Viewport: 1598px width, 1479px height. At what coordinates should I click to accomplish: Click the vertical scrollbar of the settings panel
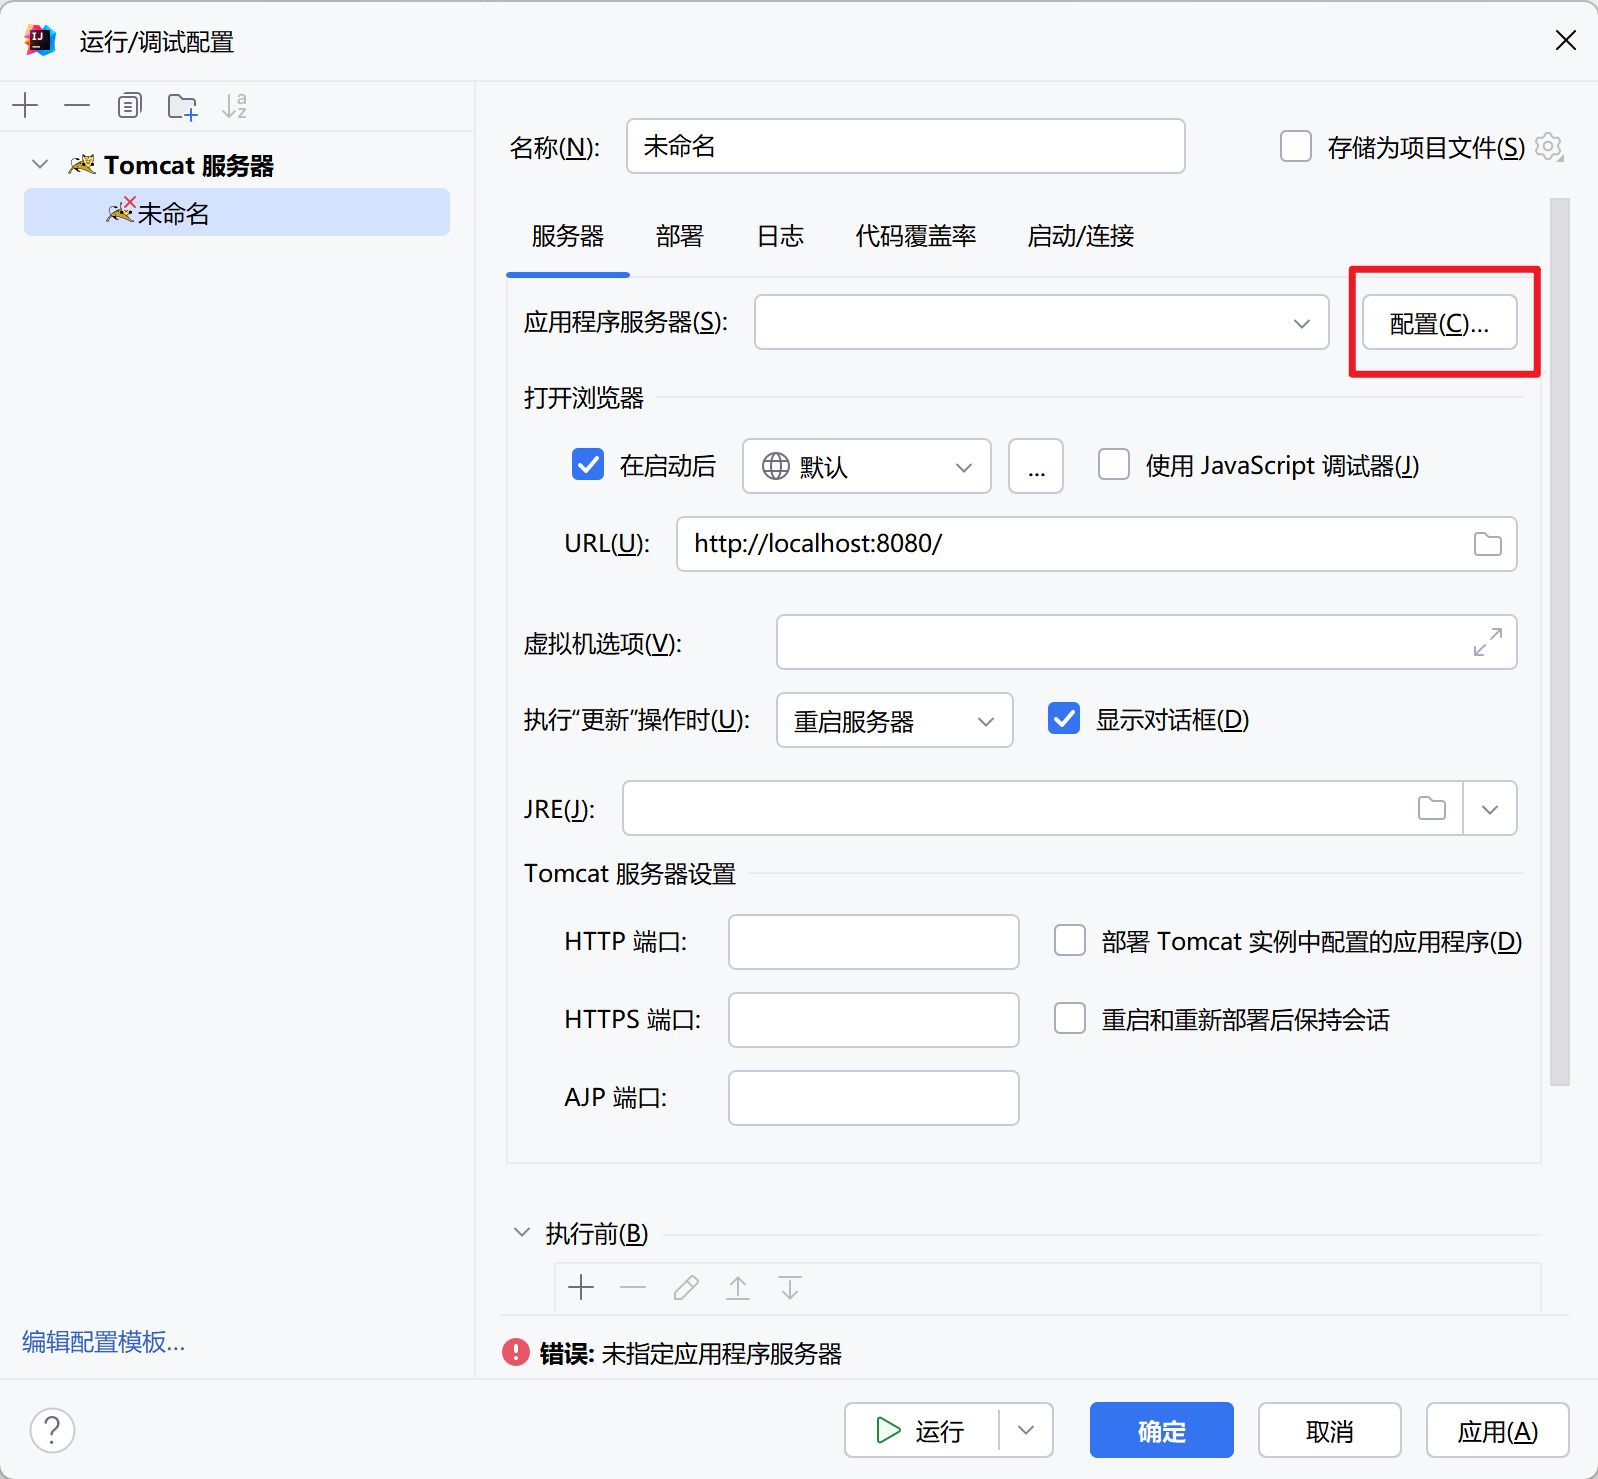point(1560,642)
